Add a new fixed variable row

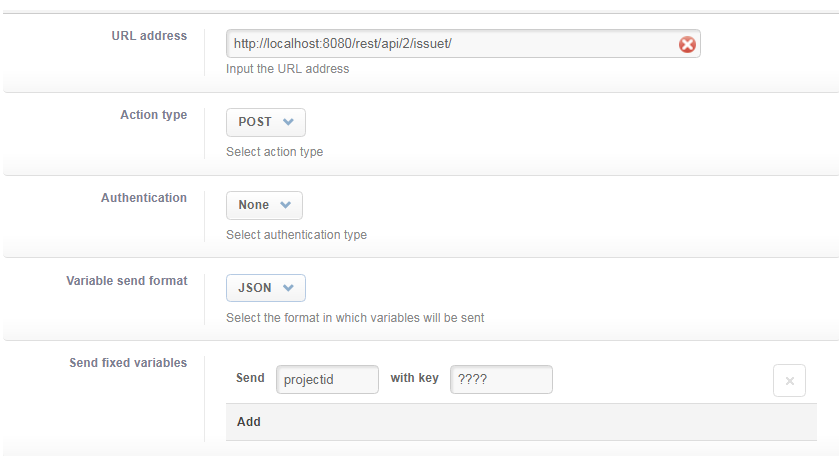521,422
